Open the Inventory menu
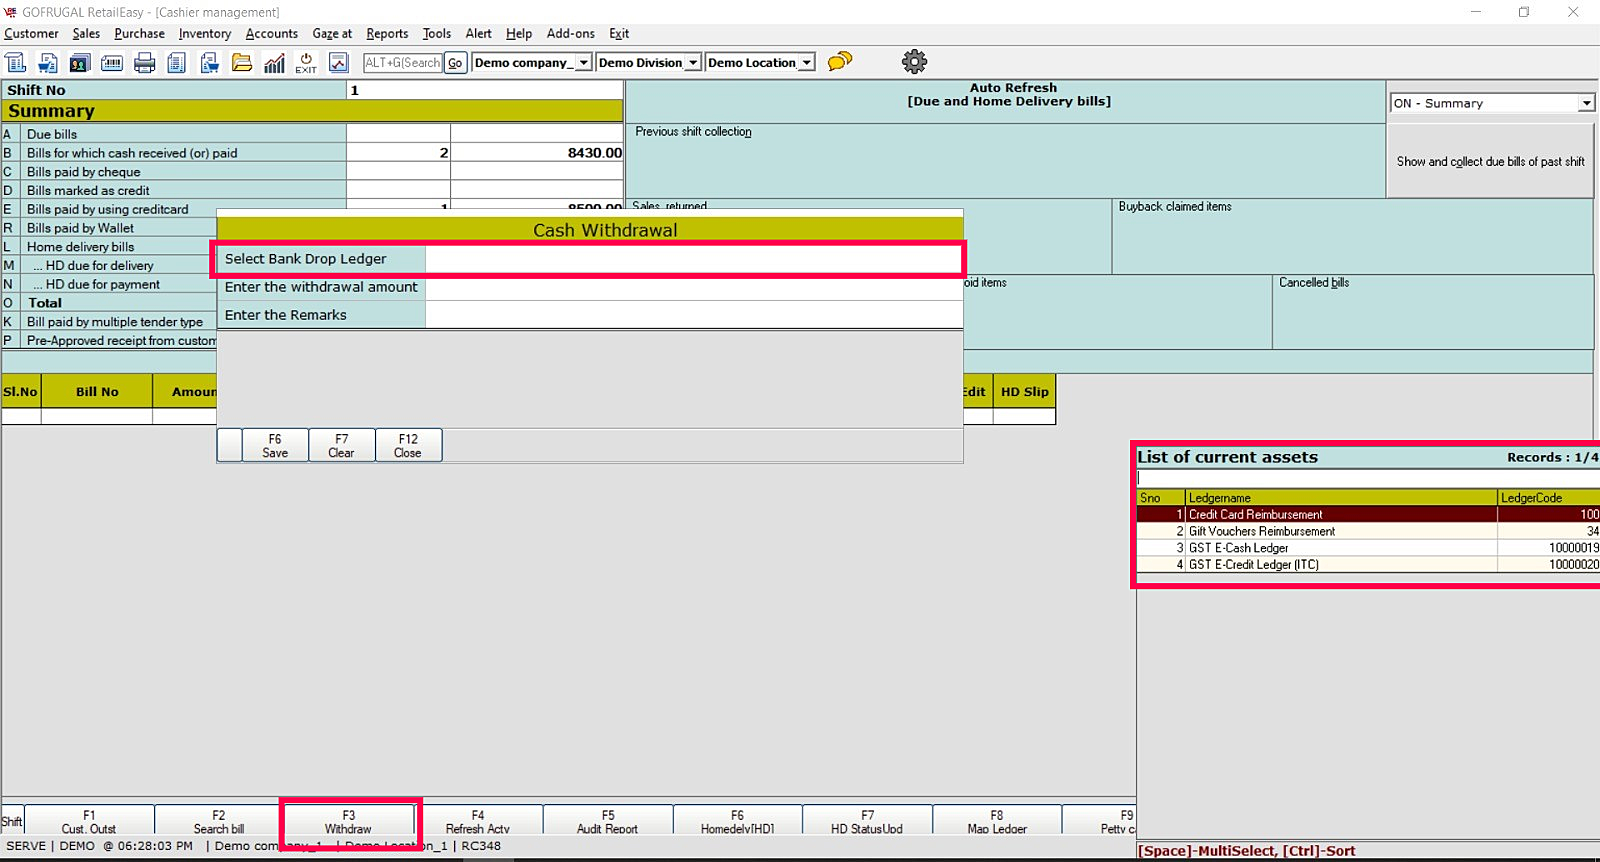Viewport: 1600px width, 862px height. tap(205, 33)
